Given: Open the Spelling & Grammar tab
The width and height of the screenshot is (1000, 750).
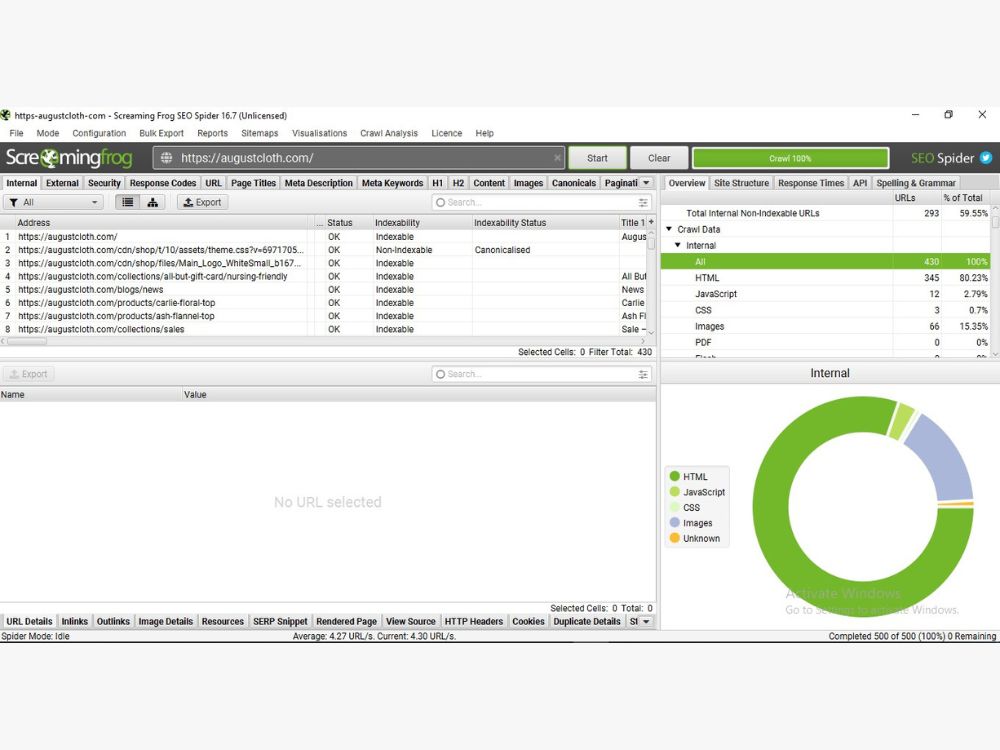Looking at the screenshot, I should click(915, 183).
